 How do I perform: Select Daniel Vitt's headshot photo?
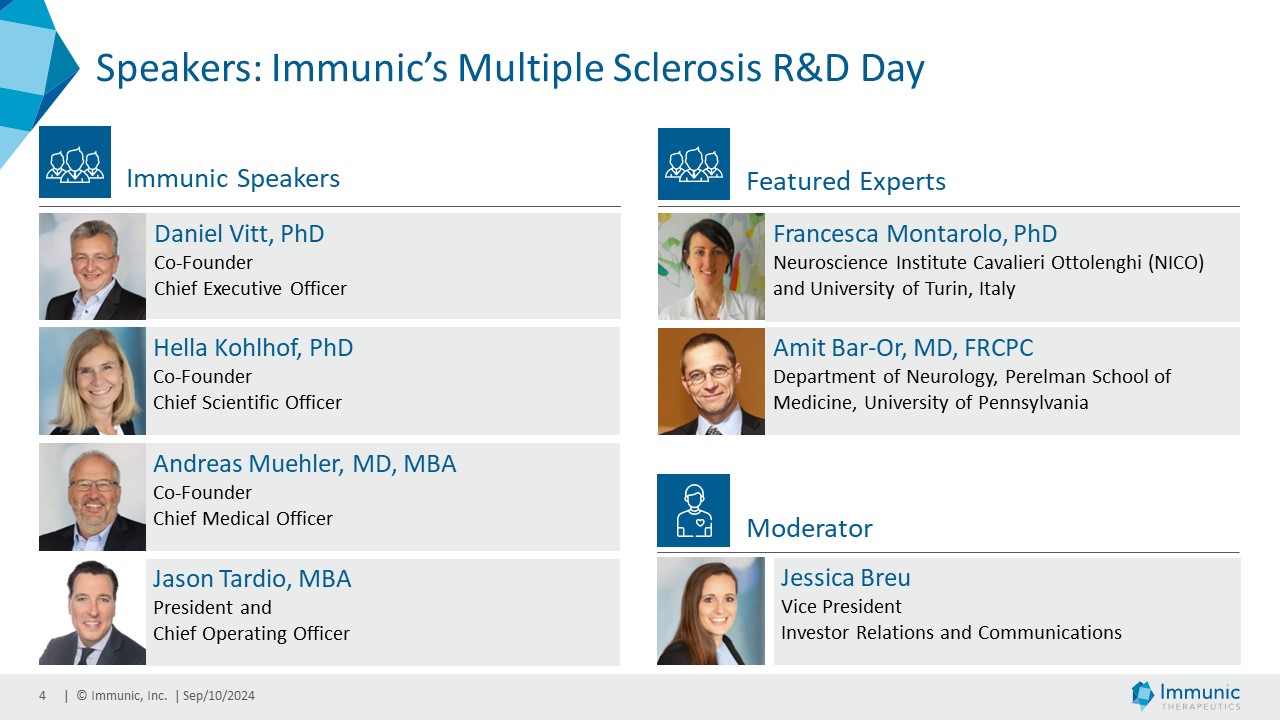pyautogui.click(x=92, y=266)
